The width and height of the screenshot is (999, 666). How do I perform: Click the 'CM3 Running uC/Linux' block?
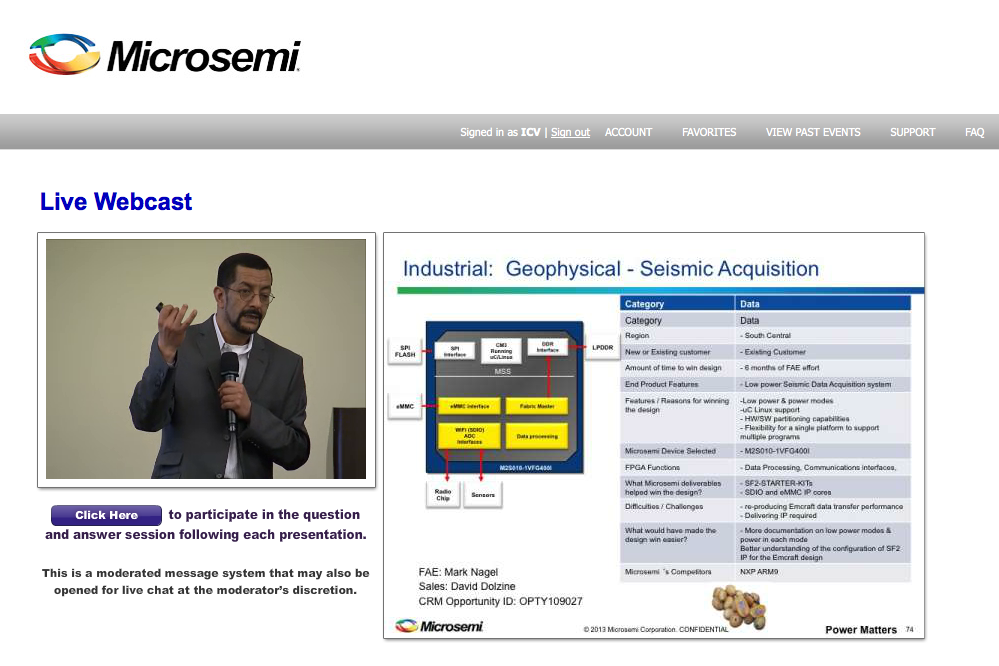tap(501, 351)
